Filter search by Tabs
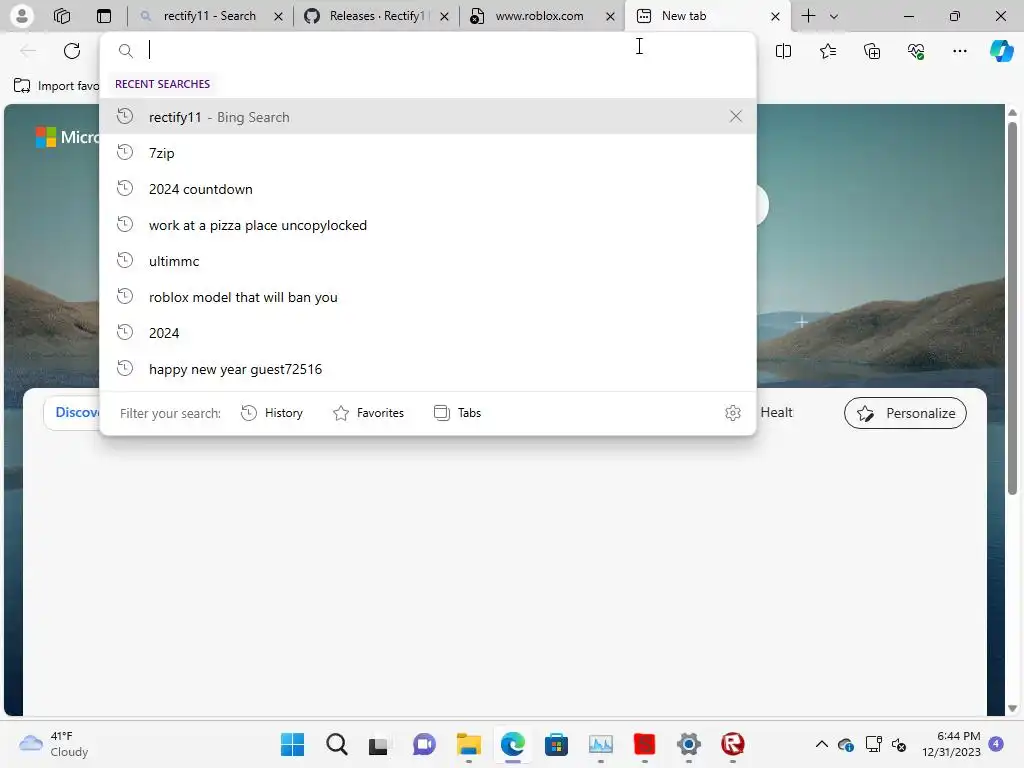The width and height of the screenshot is (1024, 768). coord(458,413)
